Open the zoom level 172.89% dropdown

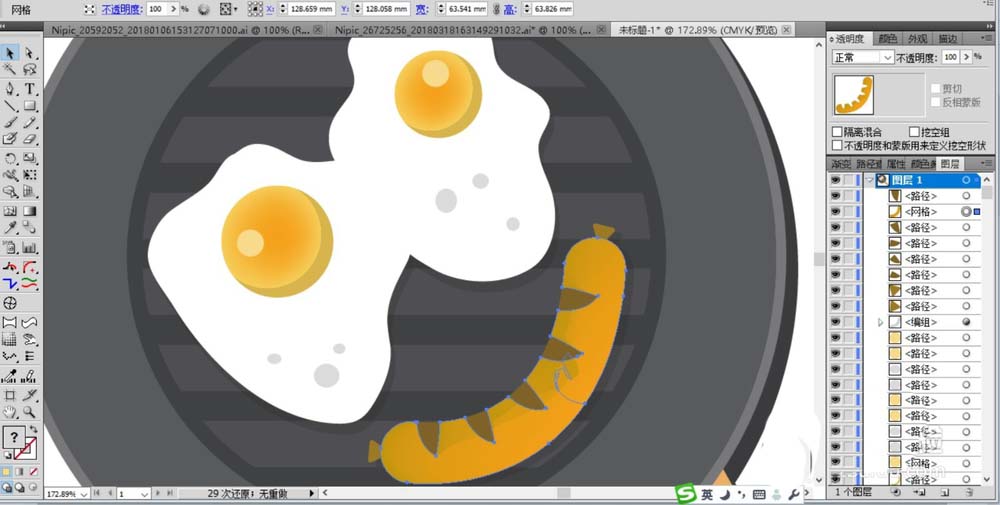(x=84, y=494)
